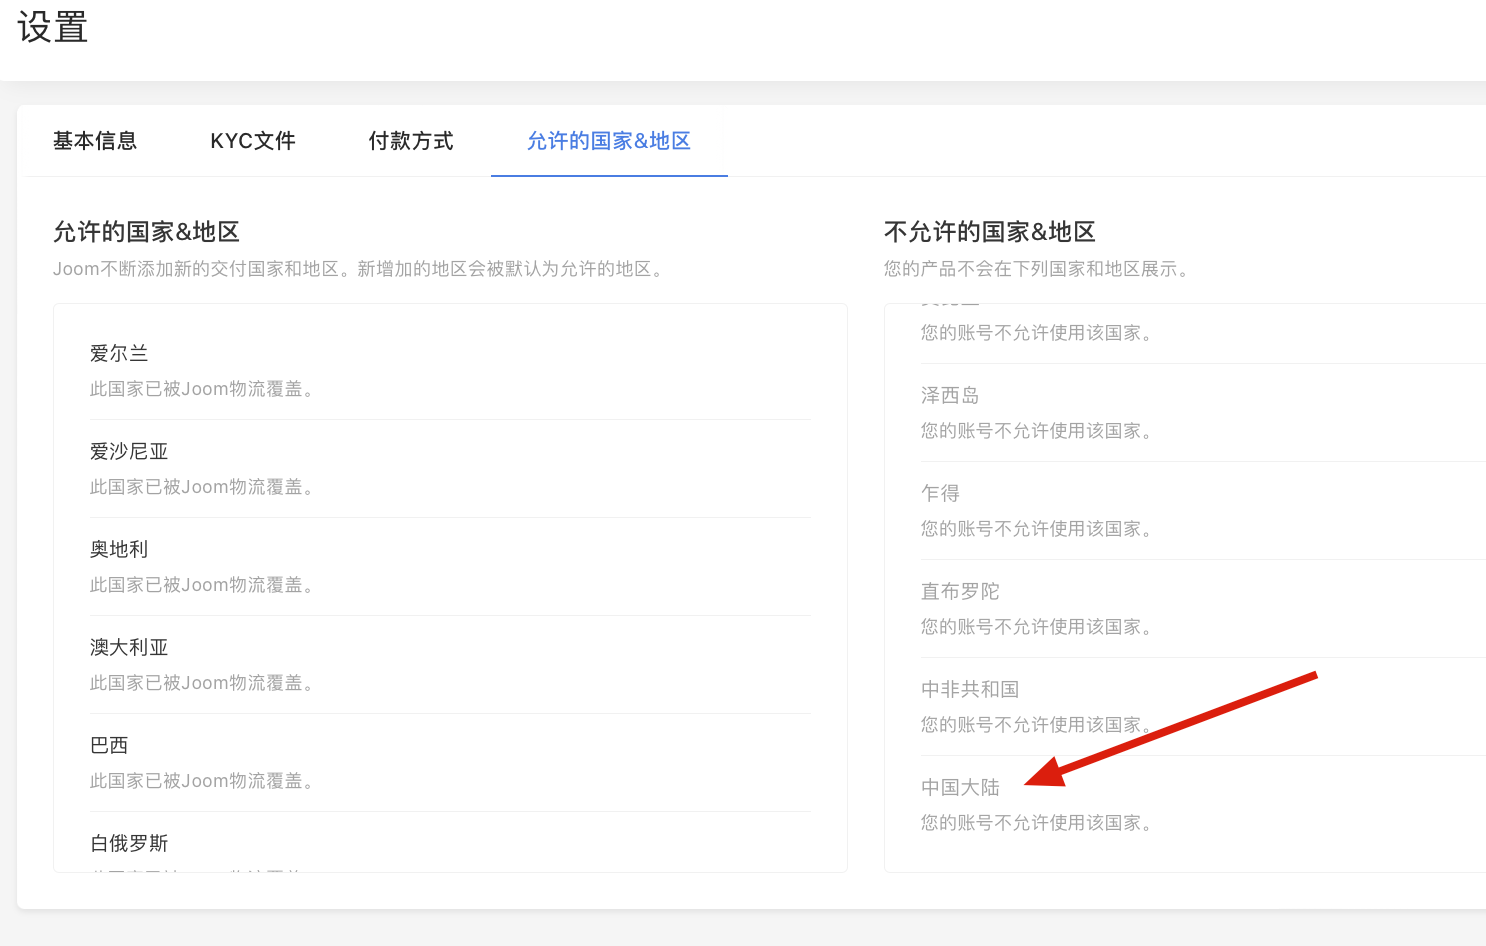
Task: Select 爱沙尼亚 in the allowed list
Action: (x=129, y=452)
